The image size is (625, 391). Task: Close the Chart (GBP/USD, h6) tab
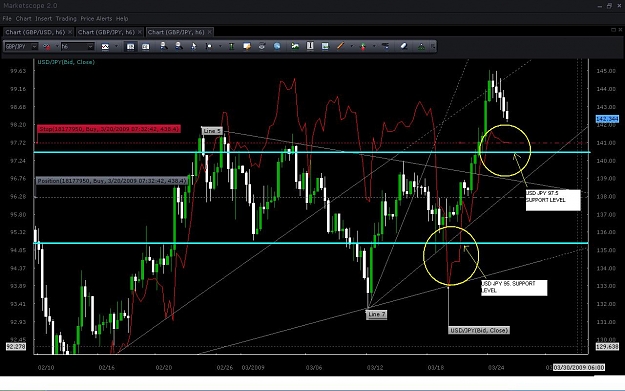click(x=70, y=32)
